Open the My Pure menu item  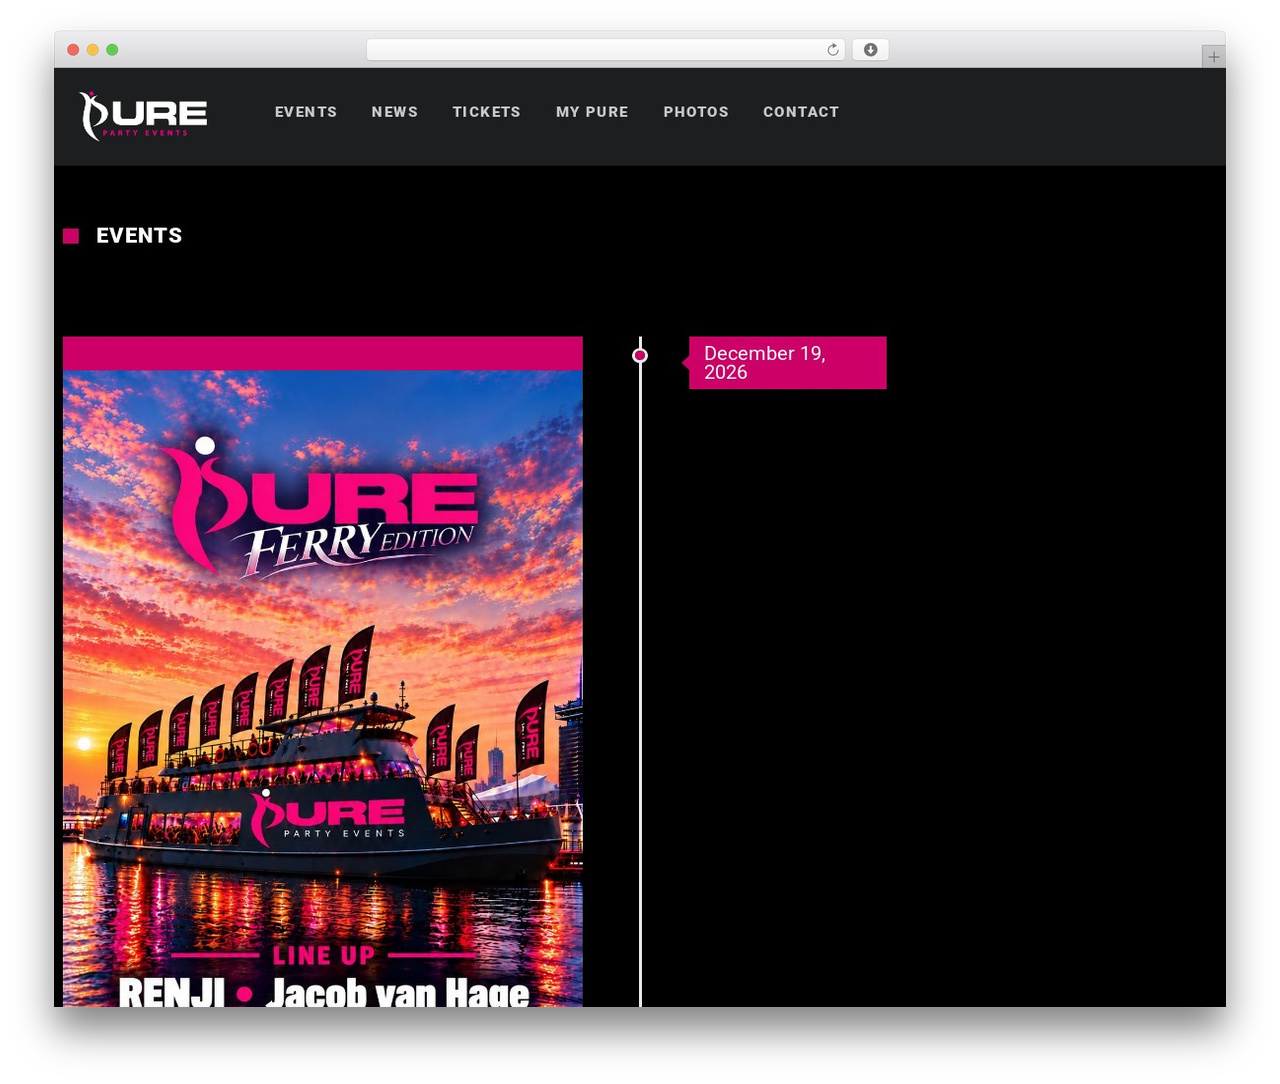pyautogui.click(x=592, y=112)
